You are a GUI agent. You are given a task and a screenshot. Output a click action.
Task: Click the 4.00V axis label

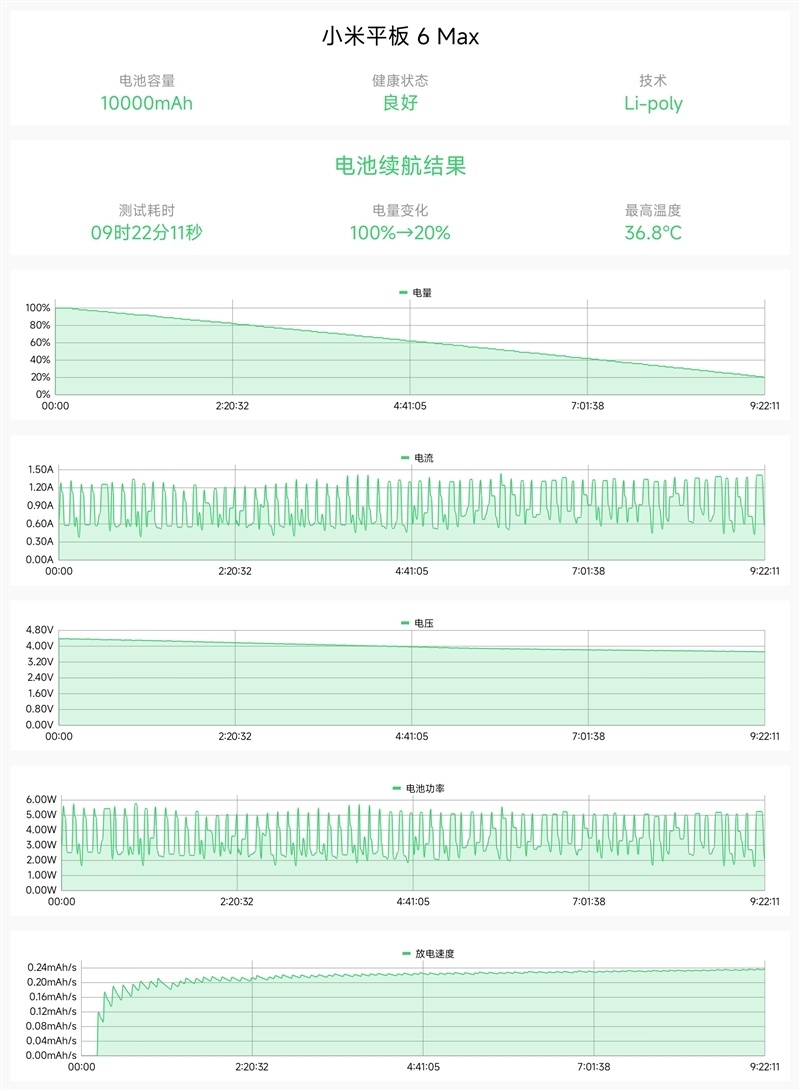(x=40, y=646)
